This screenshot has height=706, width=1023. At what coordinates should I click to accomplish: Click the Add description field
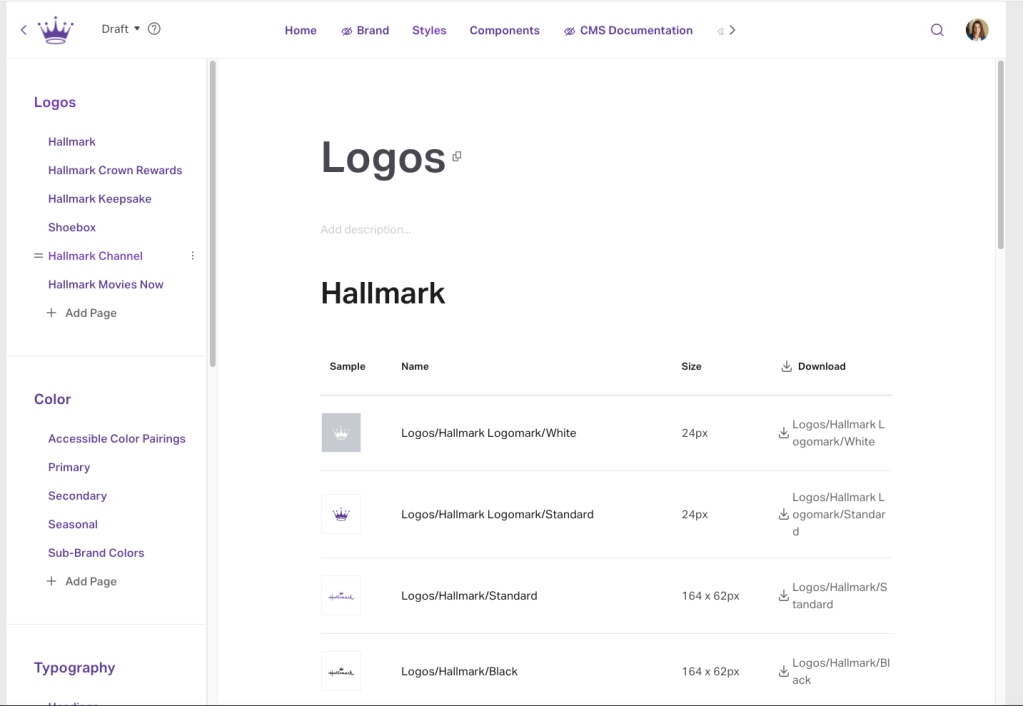[366, 230]
